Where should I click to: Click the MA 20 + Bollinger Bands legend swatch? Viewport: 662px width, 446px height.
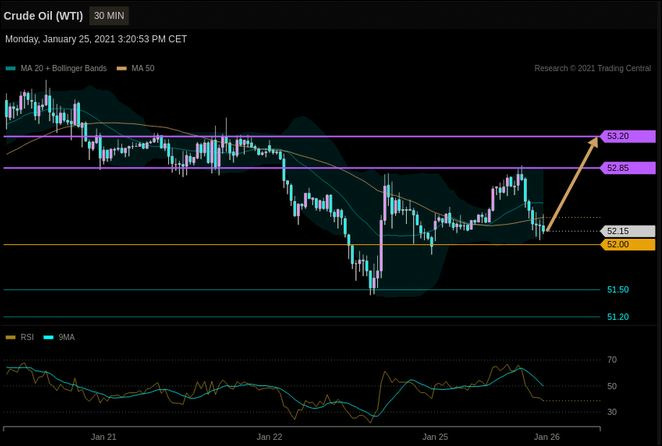(x=11, y=68)
